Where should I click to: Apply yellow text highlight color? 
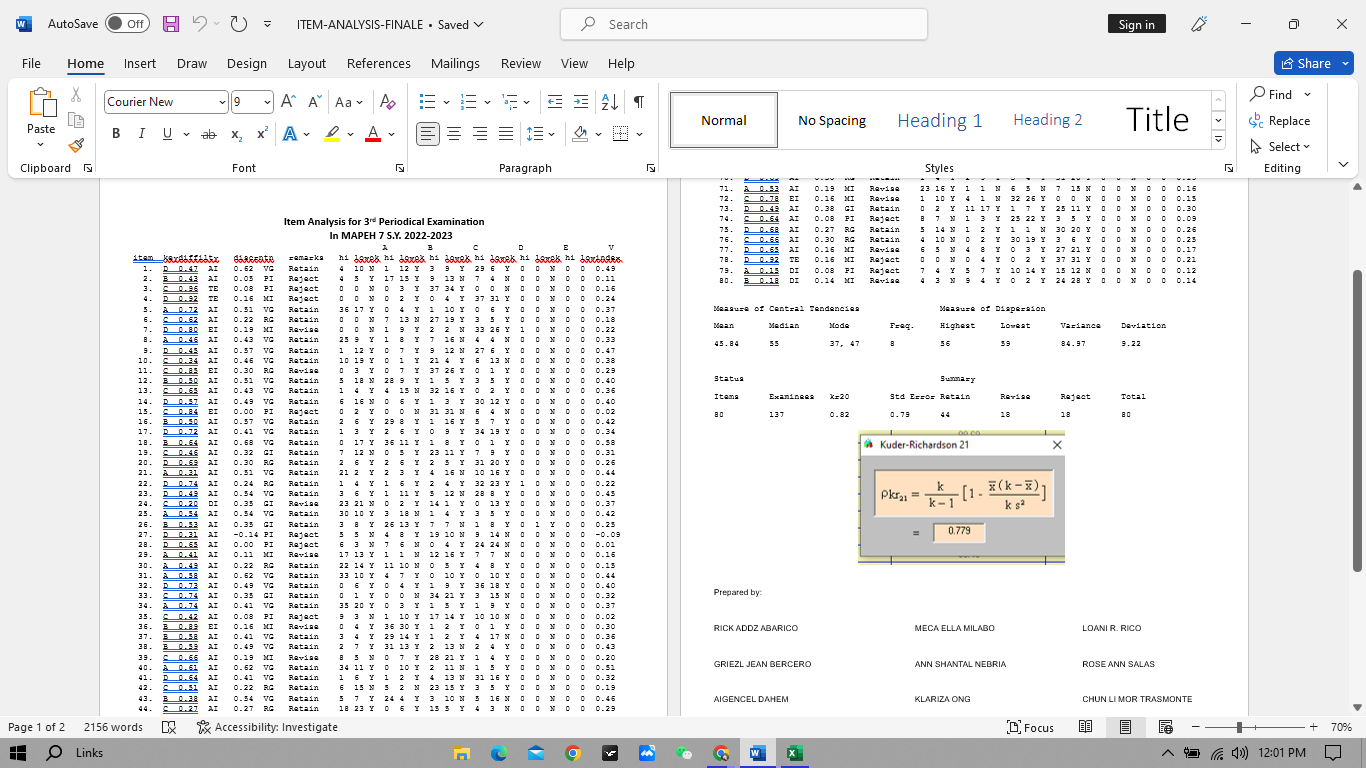334,134
